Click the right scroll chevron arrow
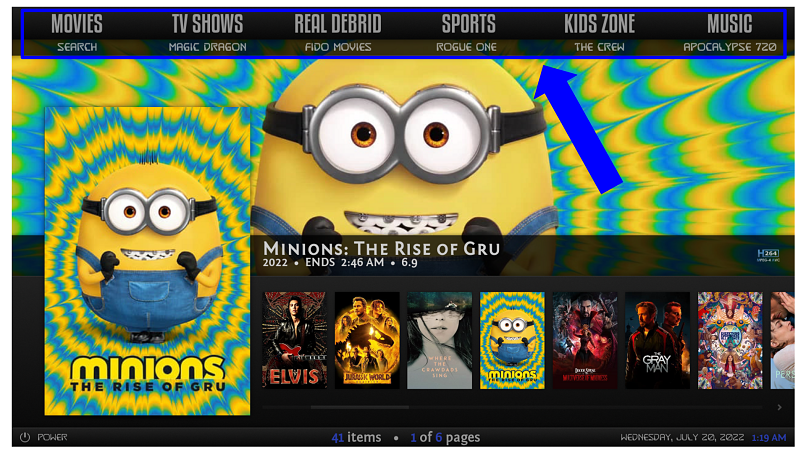 click(779, 407)
